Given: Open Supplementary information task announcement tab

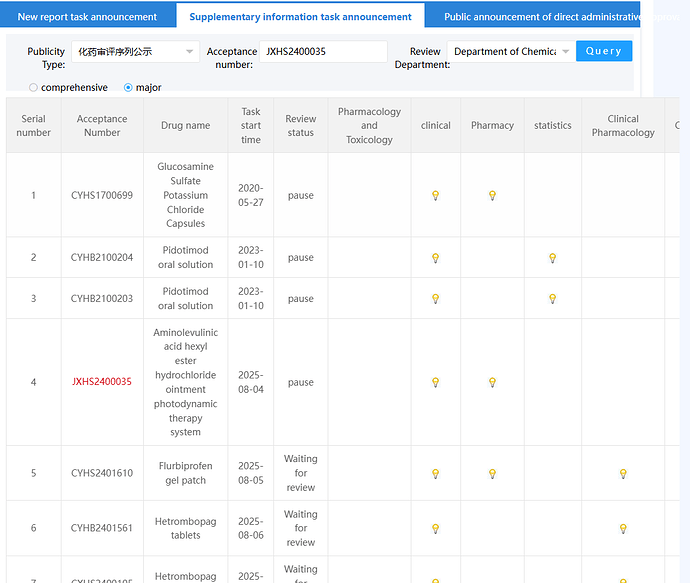Looking at the screenshot, I should tap(300, 17).
